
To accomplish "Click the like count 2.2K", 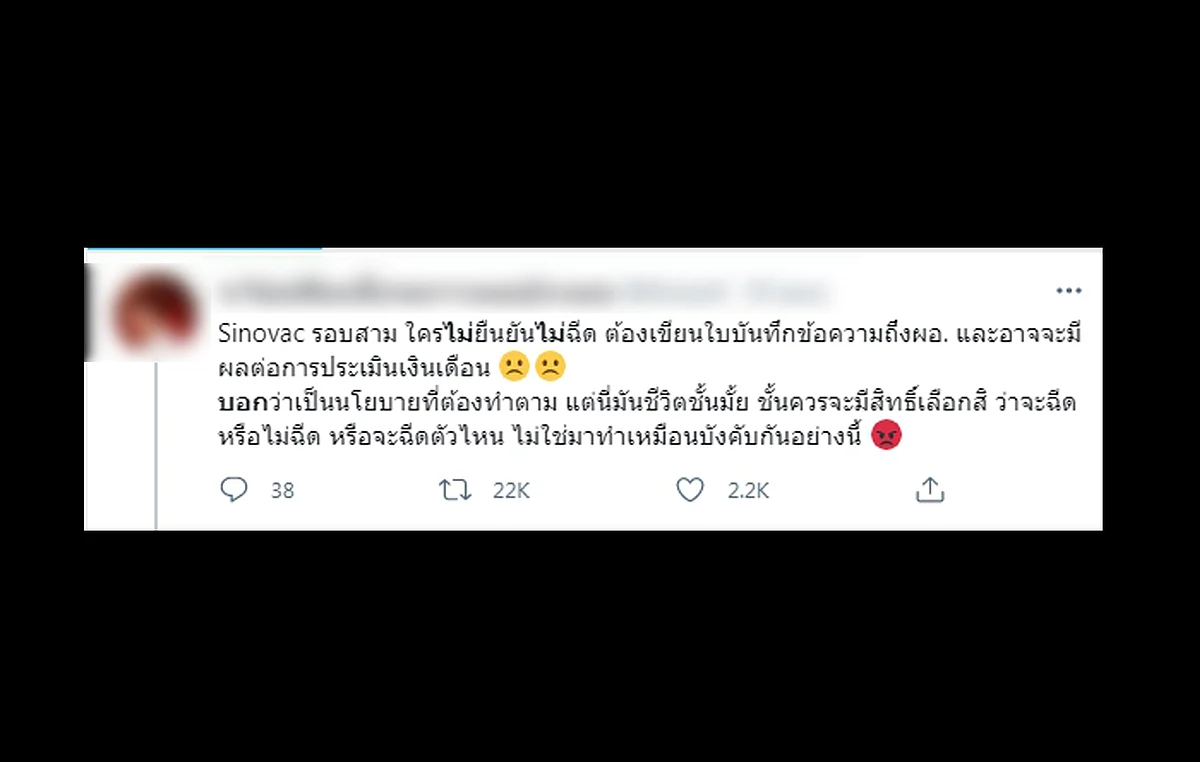I will click(748, 491).
